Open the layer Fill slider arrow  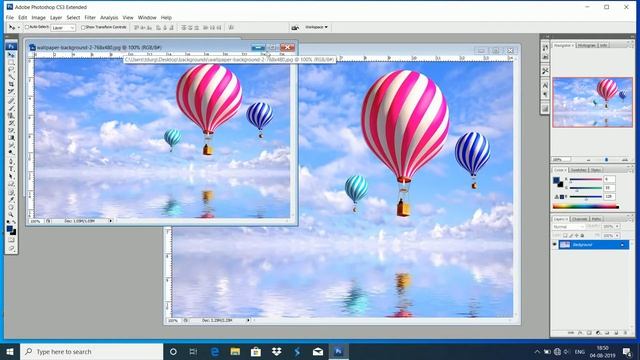(617, 235)
